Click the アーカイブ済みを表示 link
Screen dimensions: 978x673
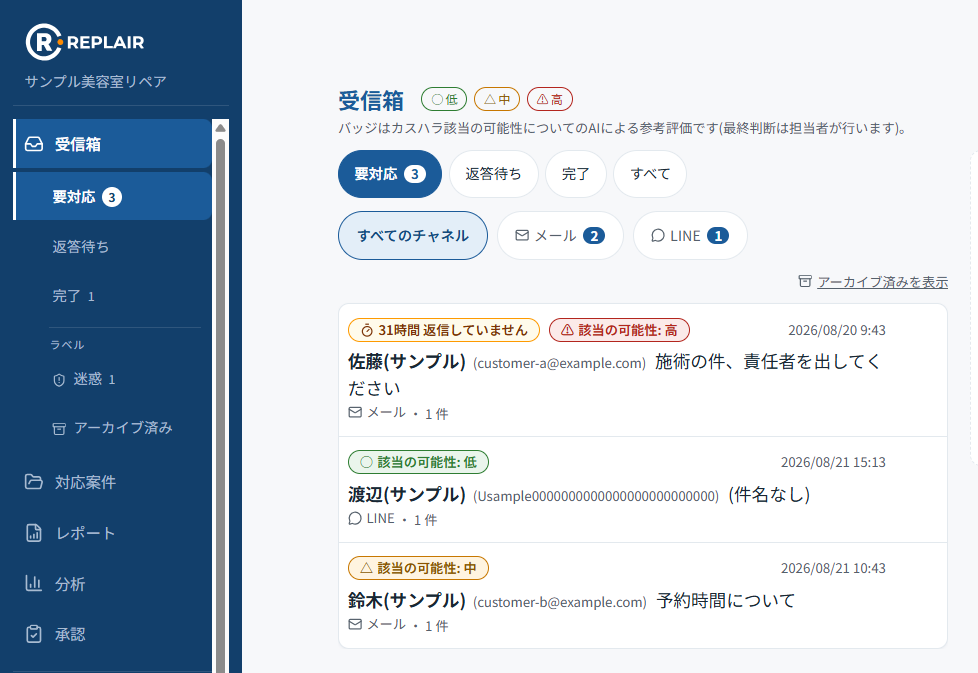coord(883,282)
